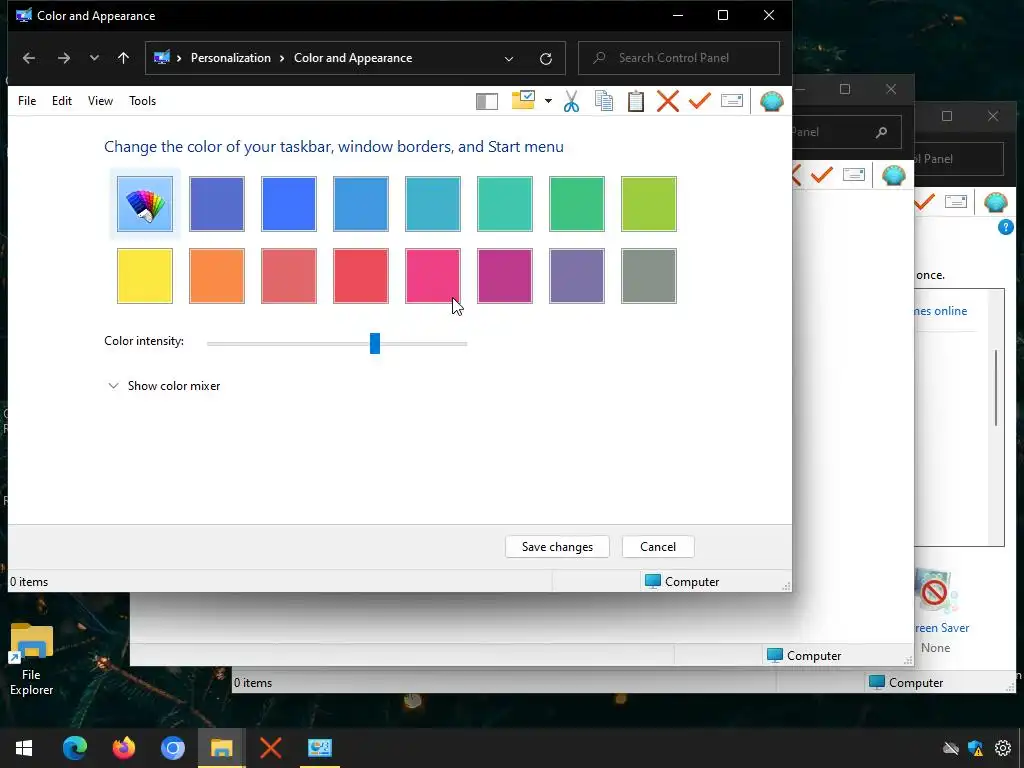The width and height of the screenshot is (1024, 768).
Task: Open the Edit menu
Action: pyautogui.click(x=62, y=101)
